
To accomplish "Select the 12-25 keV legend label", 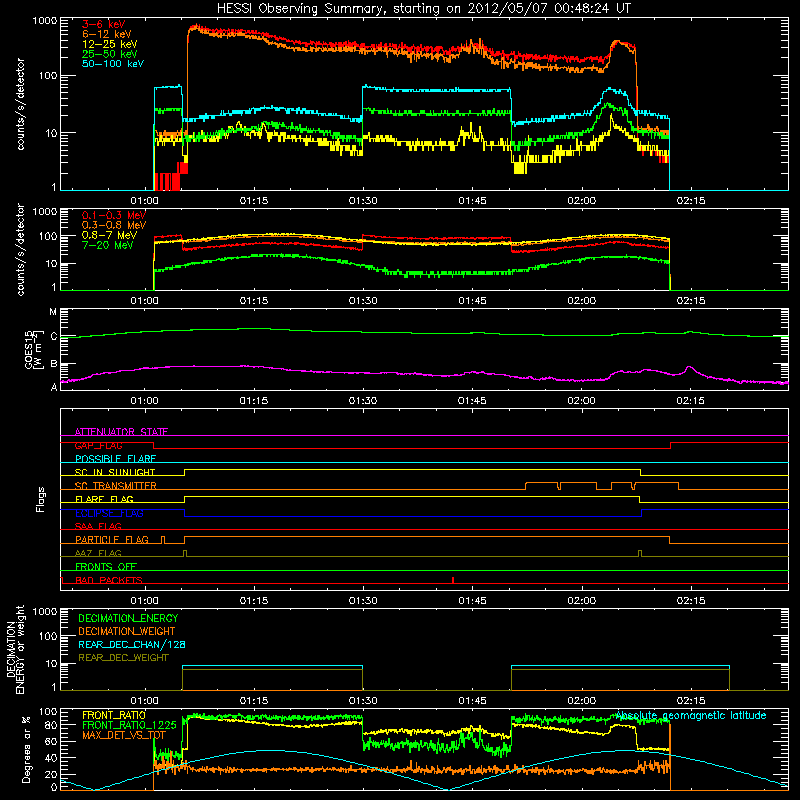I will coord(110,44).
